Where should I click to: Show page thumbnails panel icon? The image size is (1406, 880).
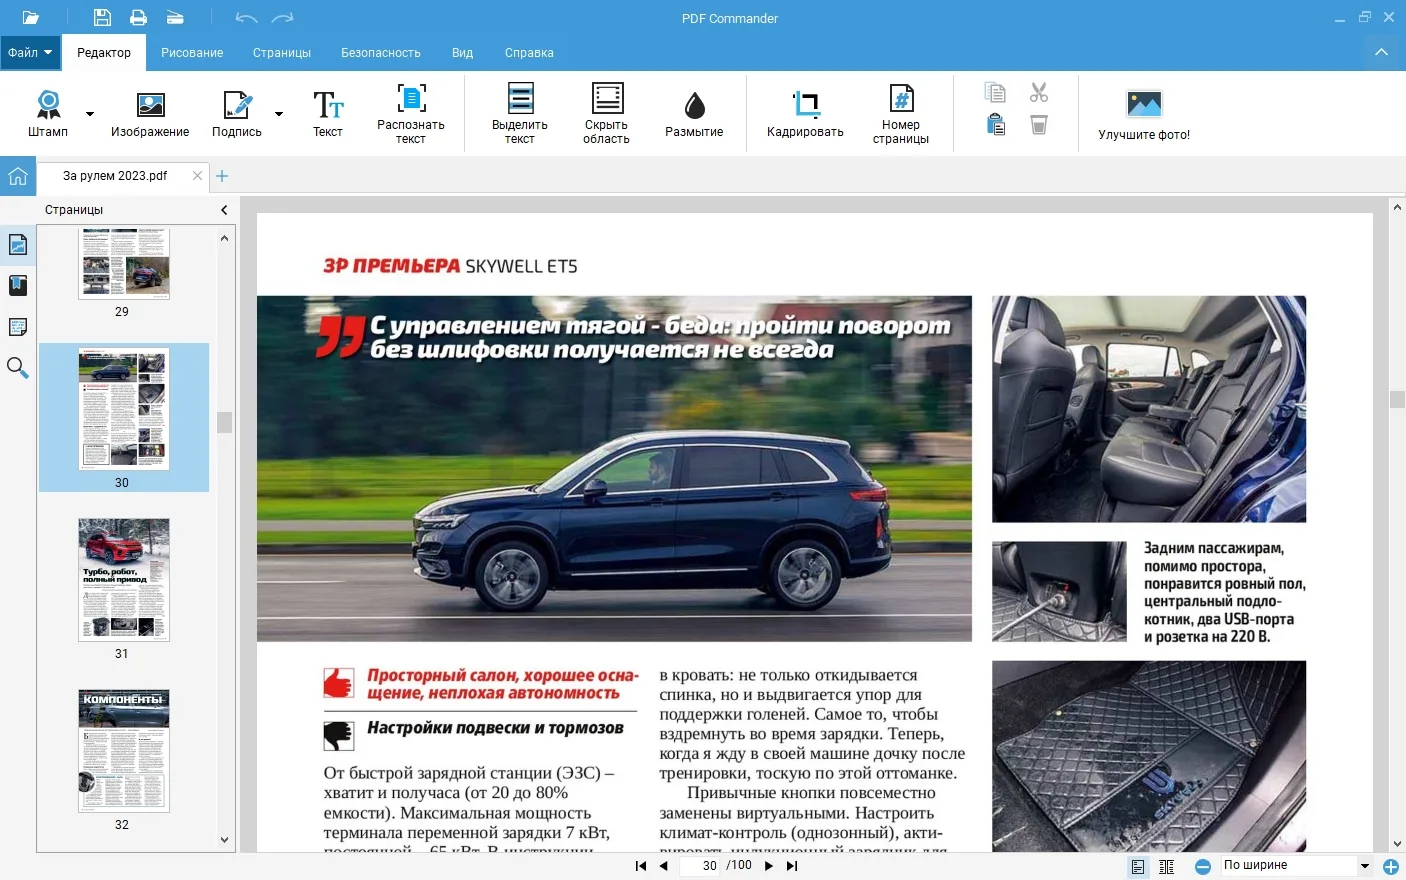pos(18,245)
